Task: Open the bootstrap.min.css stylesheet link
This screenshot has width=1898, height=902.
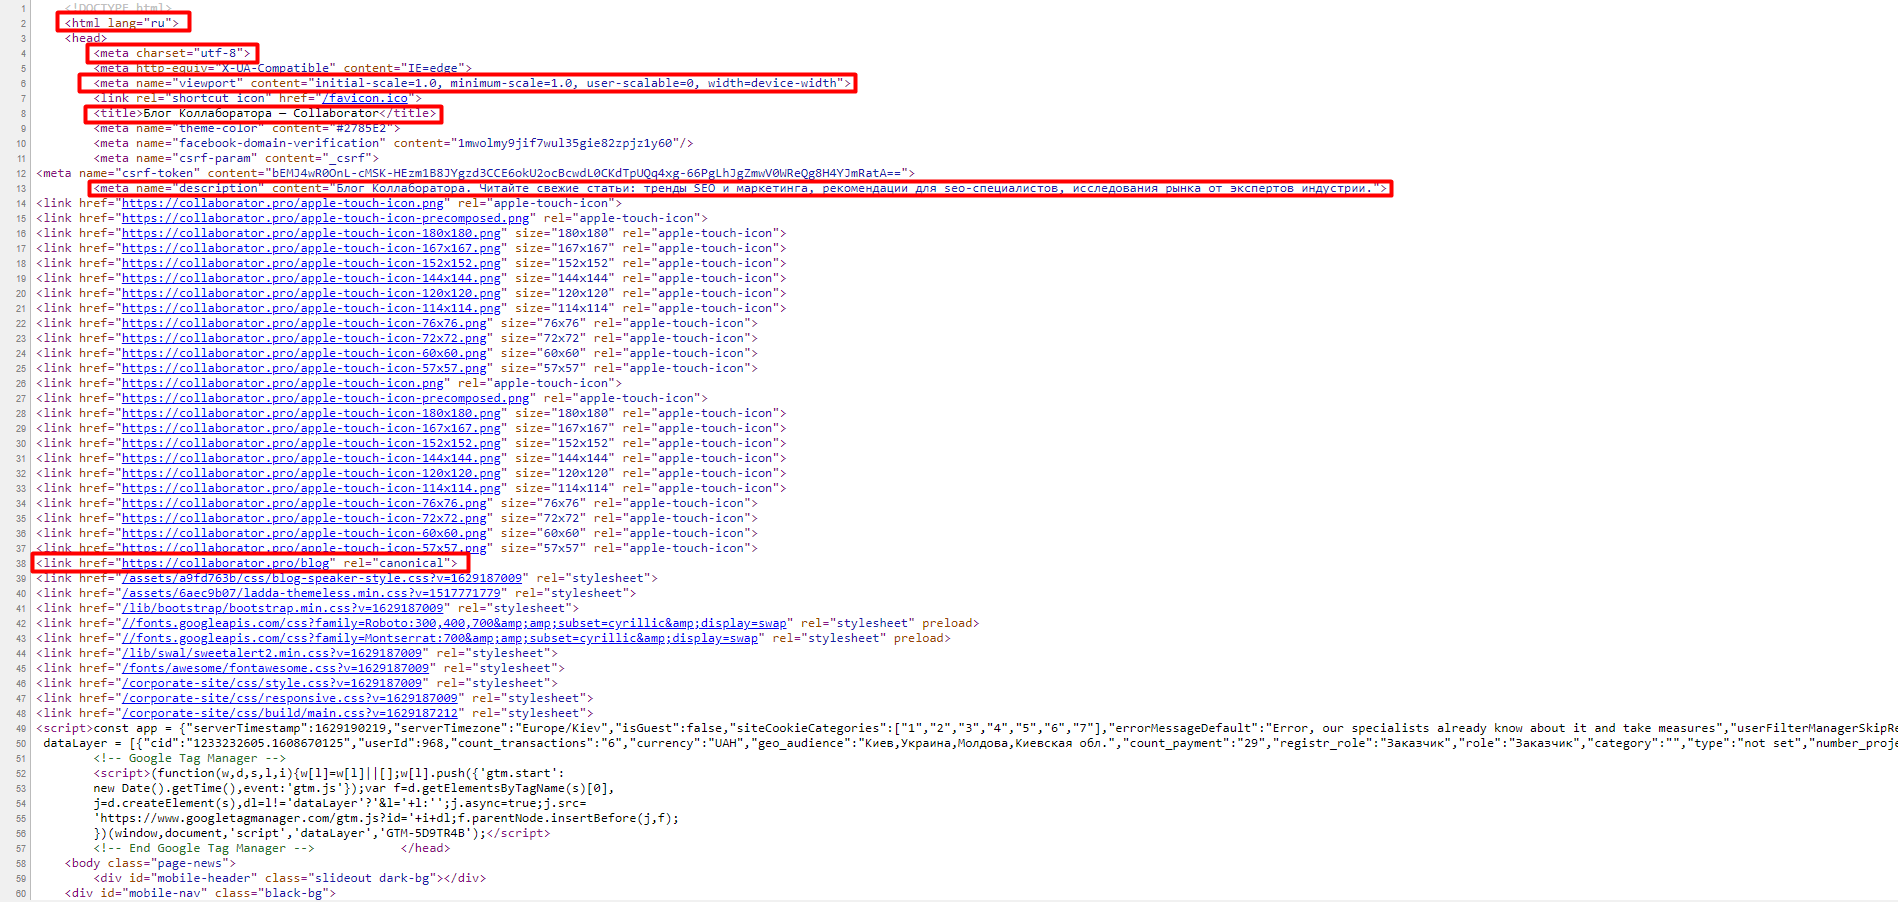Action: point(282,608)
